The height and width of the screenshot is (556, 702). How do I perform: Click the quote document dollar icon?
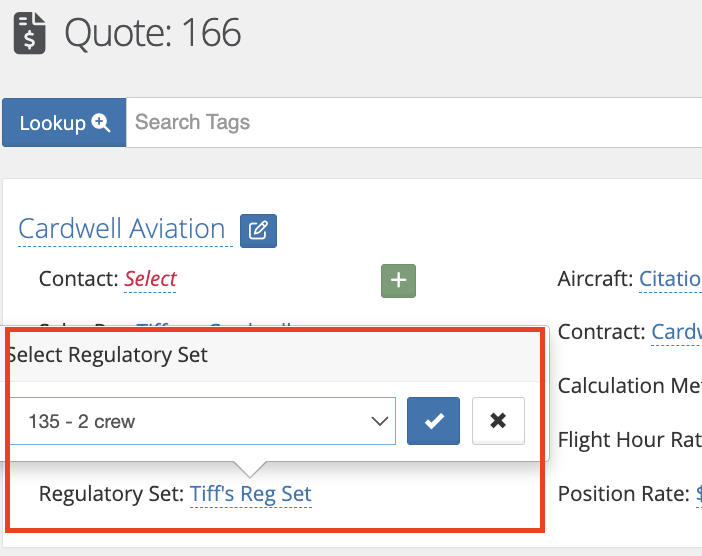click(x=30, y=34)
